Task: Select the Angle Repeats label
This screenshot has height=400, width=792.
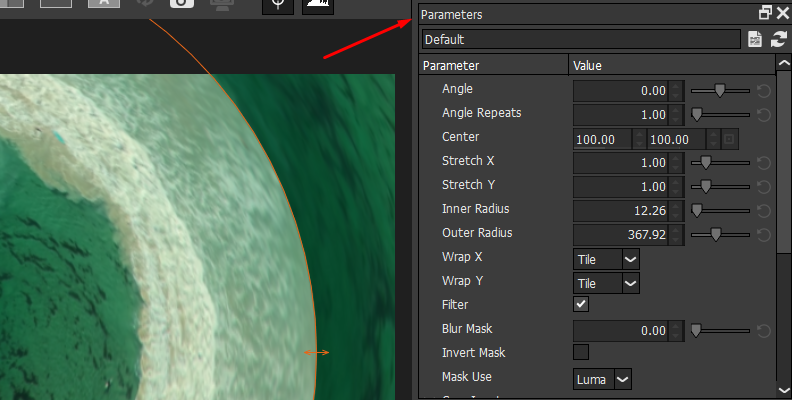Action: [481, 113]
